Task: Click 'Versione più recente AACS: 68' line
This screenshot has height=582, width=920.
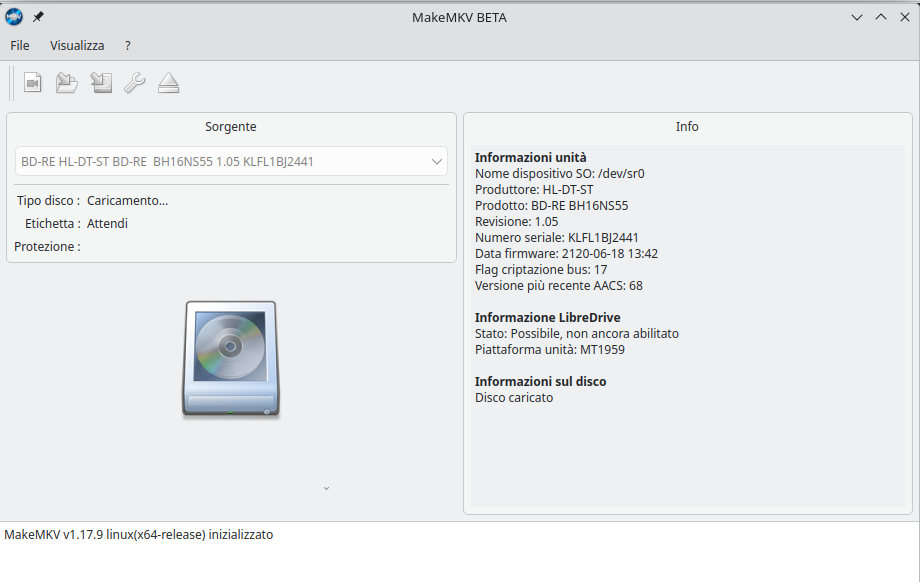Action: coord(559,286)
